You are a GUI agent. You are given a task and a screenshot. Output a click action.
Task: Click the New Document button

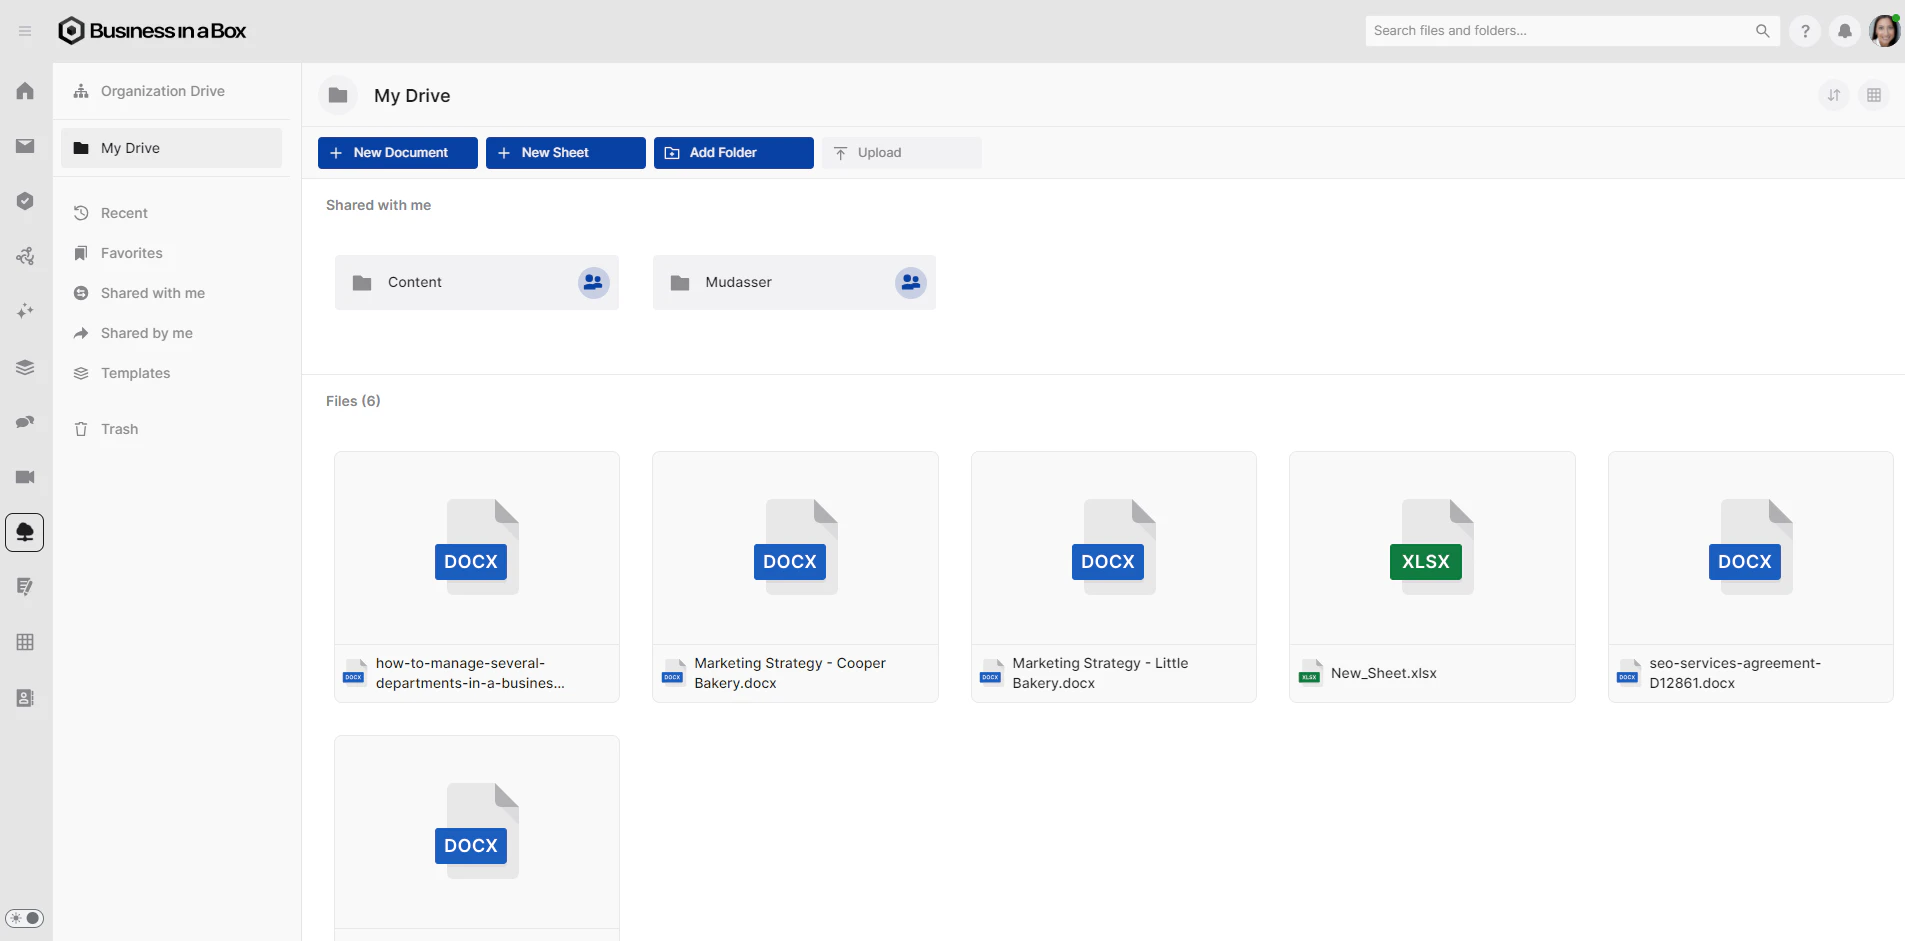(397, 152)
